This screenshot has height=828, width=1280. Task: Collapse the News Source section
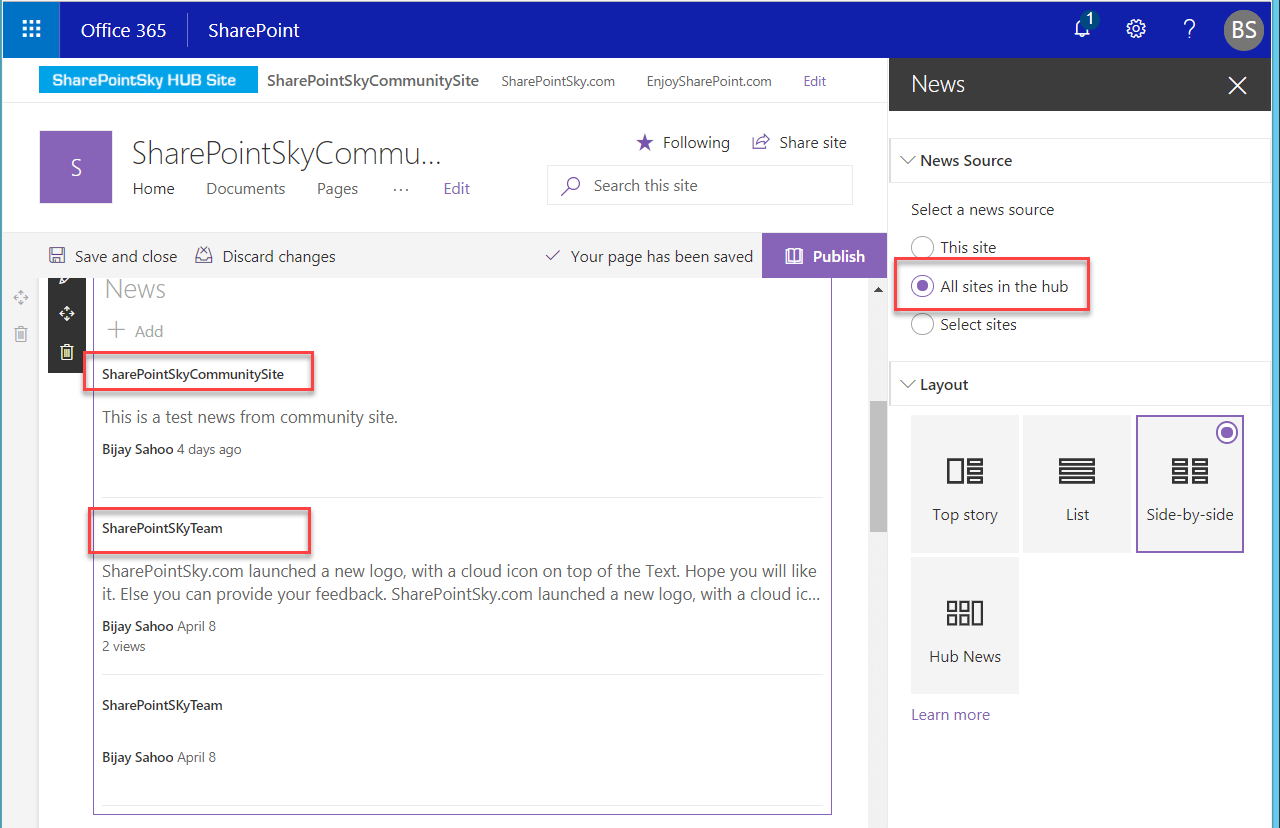tap(908, 160)
